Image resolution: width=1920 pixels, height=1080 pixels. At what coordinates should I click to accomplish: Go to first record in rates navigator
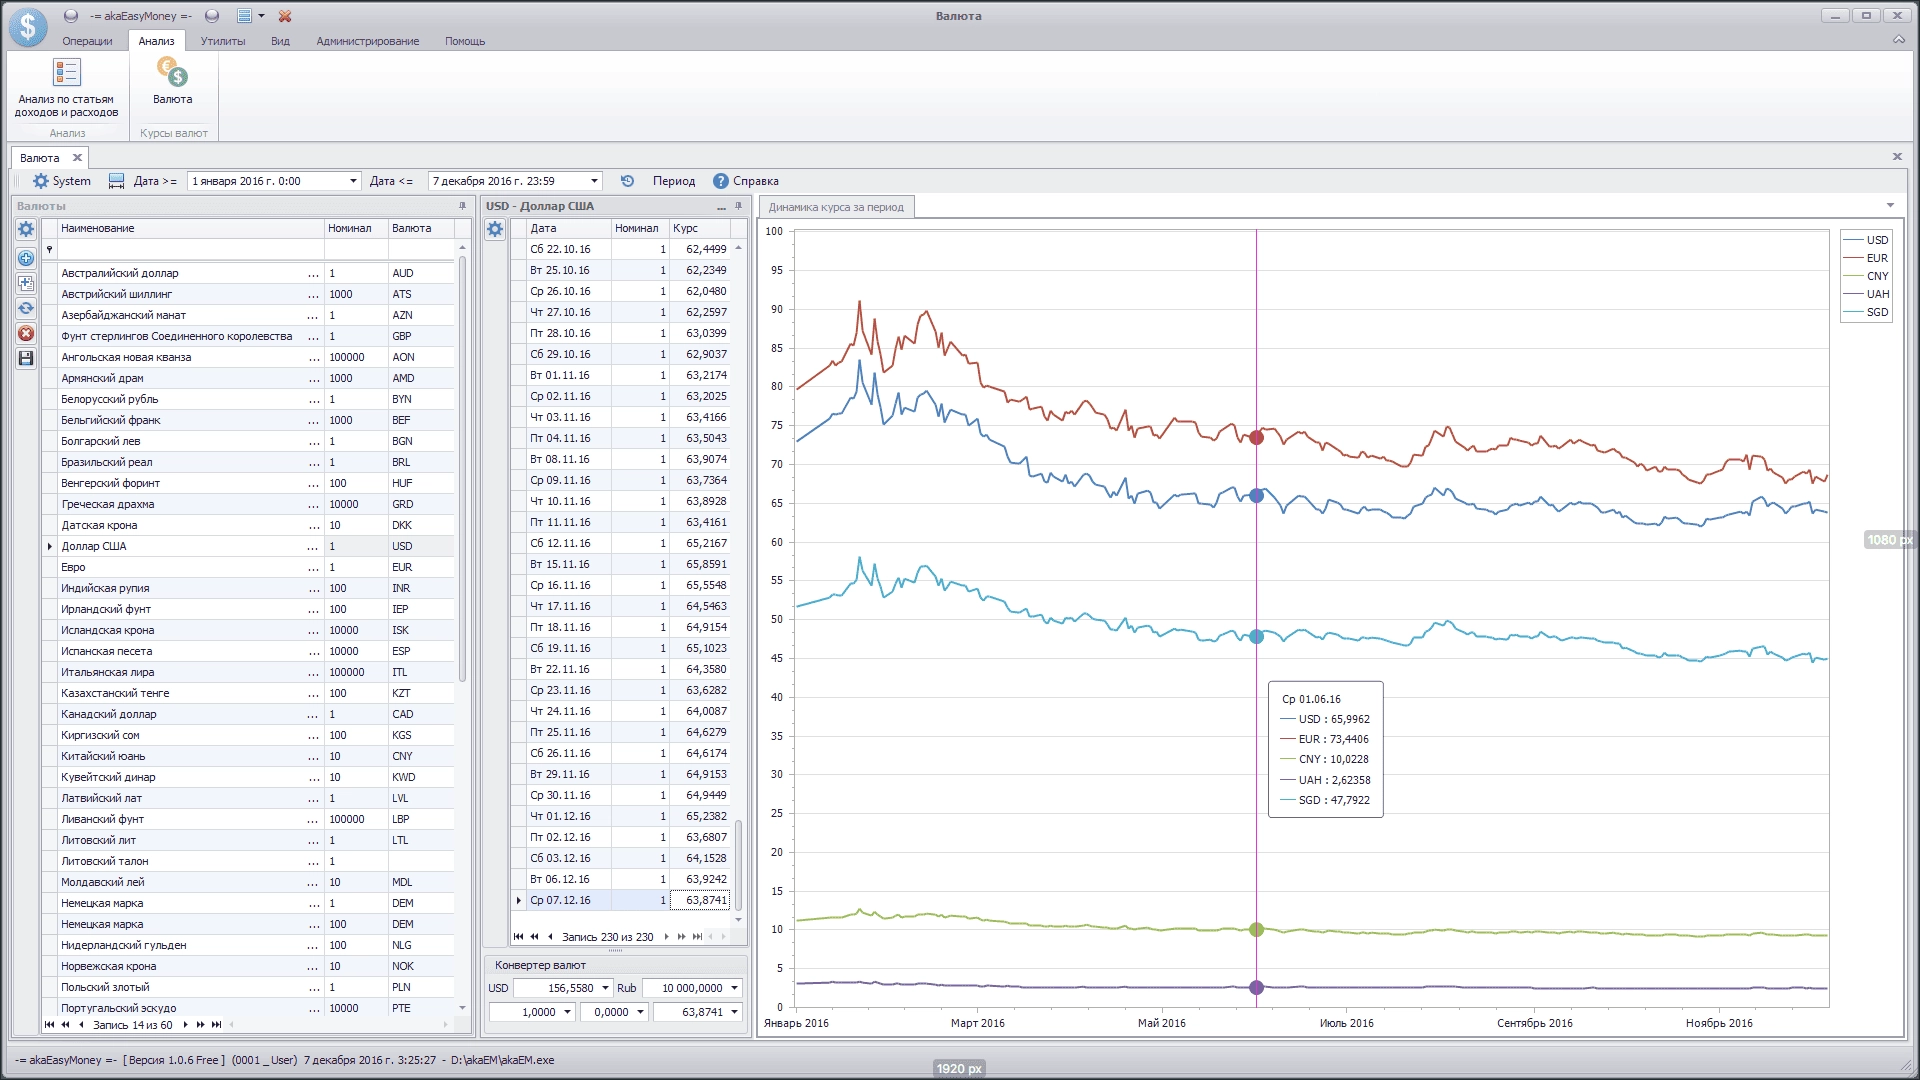(518, 937)
